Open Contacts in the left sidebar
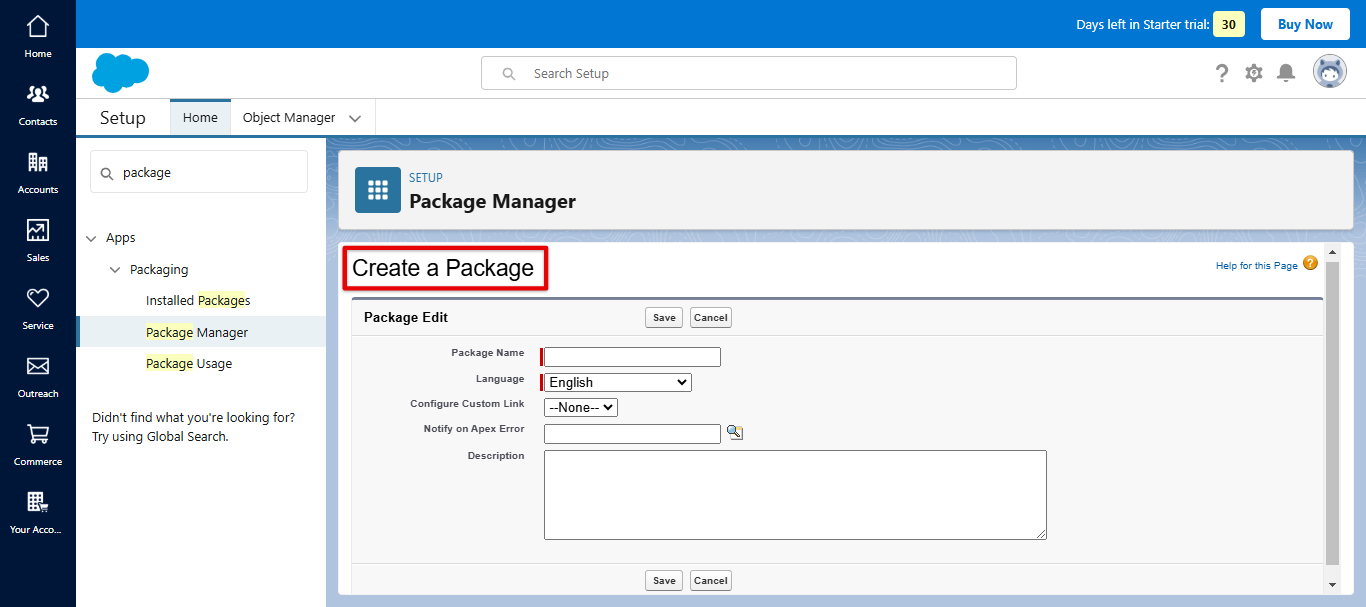Viewport: 1366px width, 607px height. click(x=38, y=104)
